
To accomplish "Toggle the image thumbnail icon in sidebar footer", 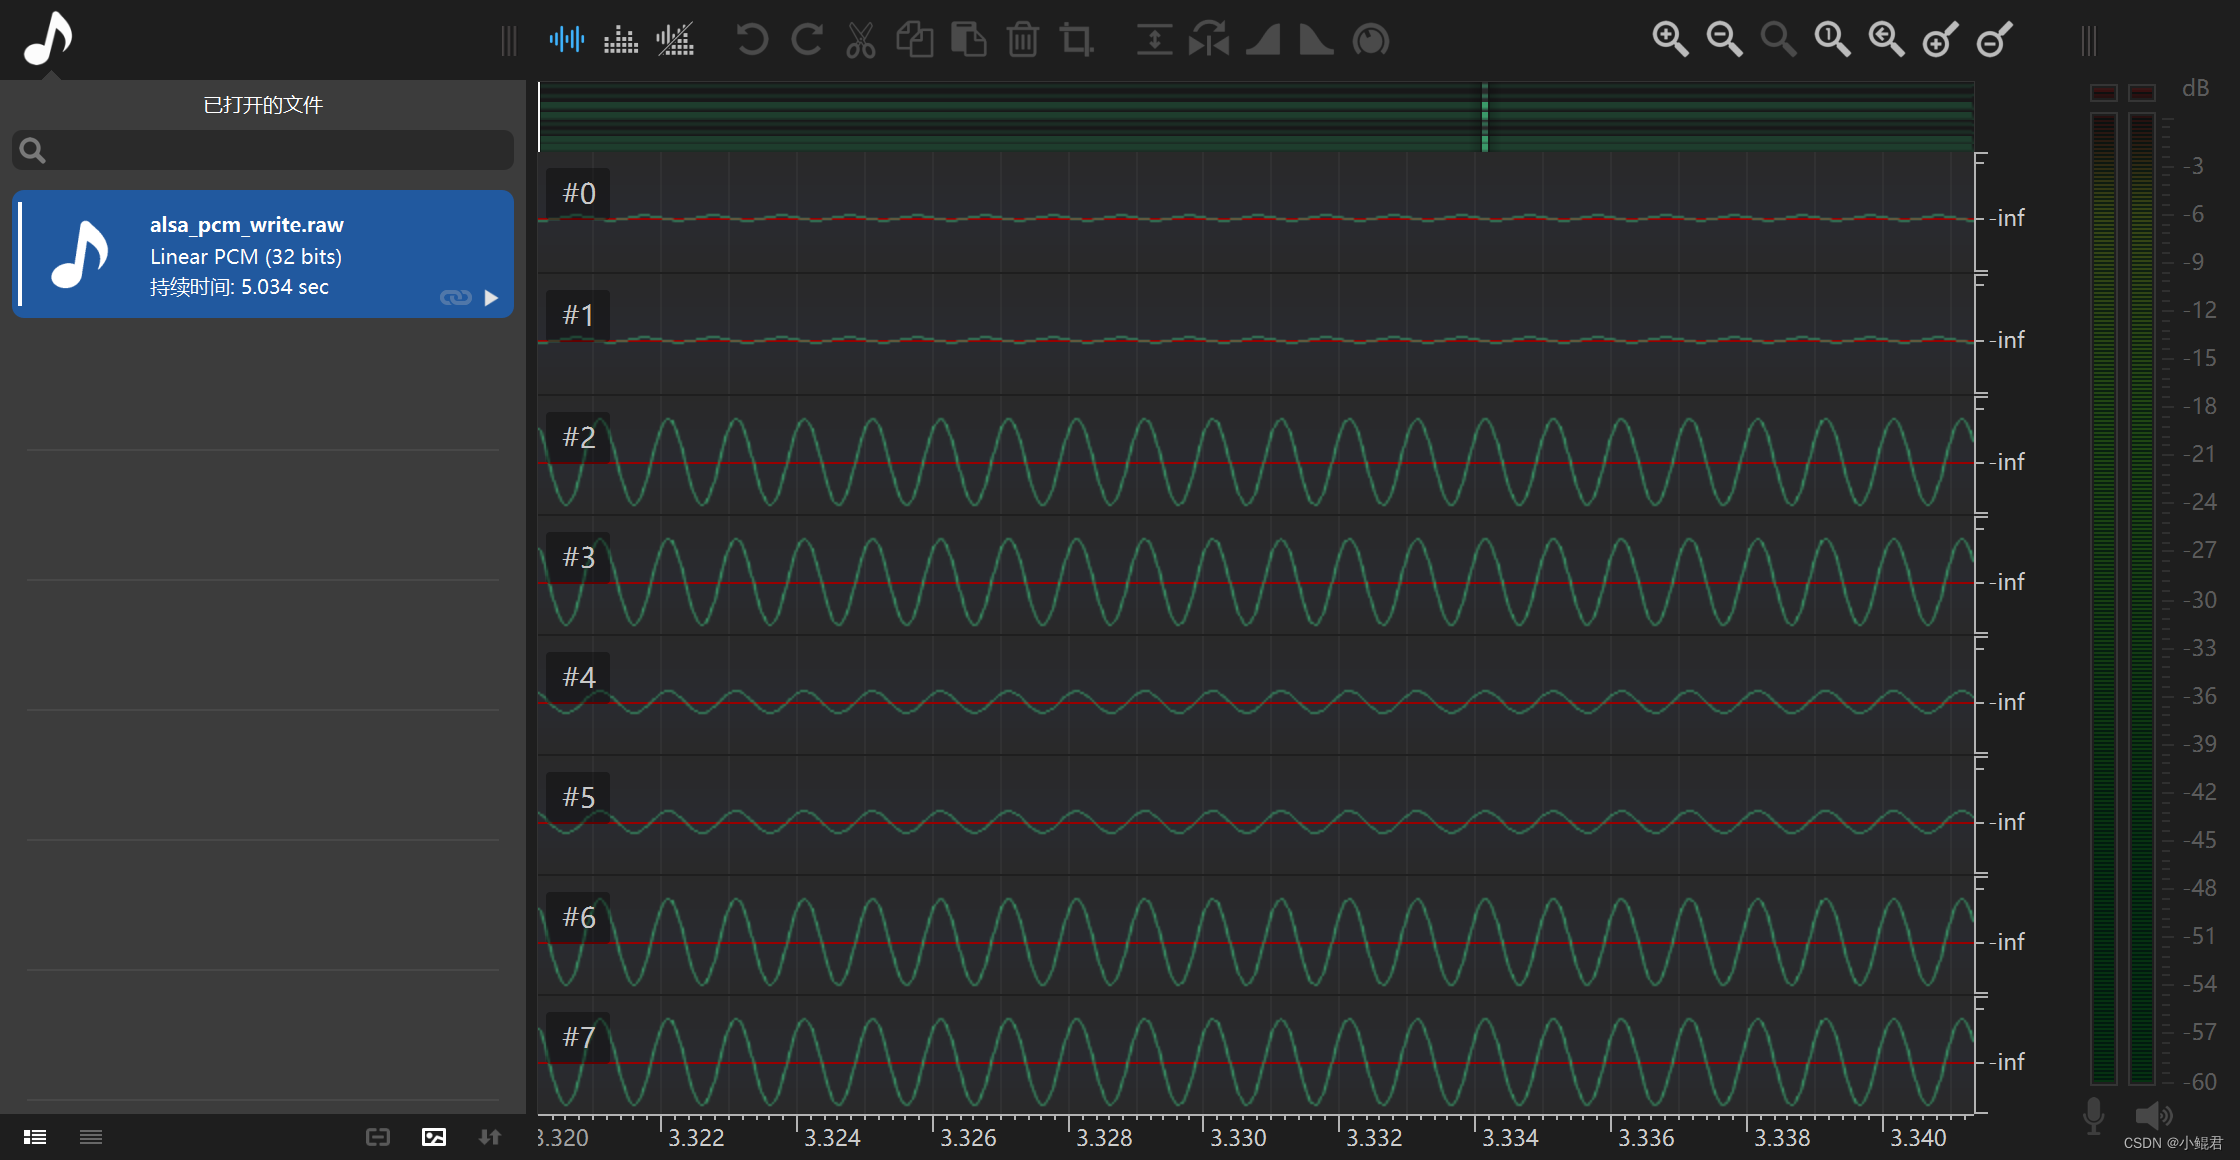I will pyautogui.click(x=434, y=1137).
